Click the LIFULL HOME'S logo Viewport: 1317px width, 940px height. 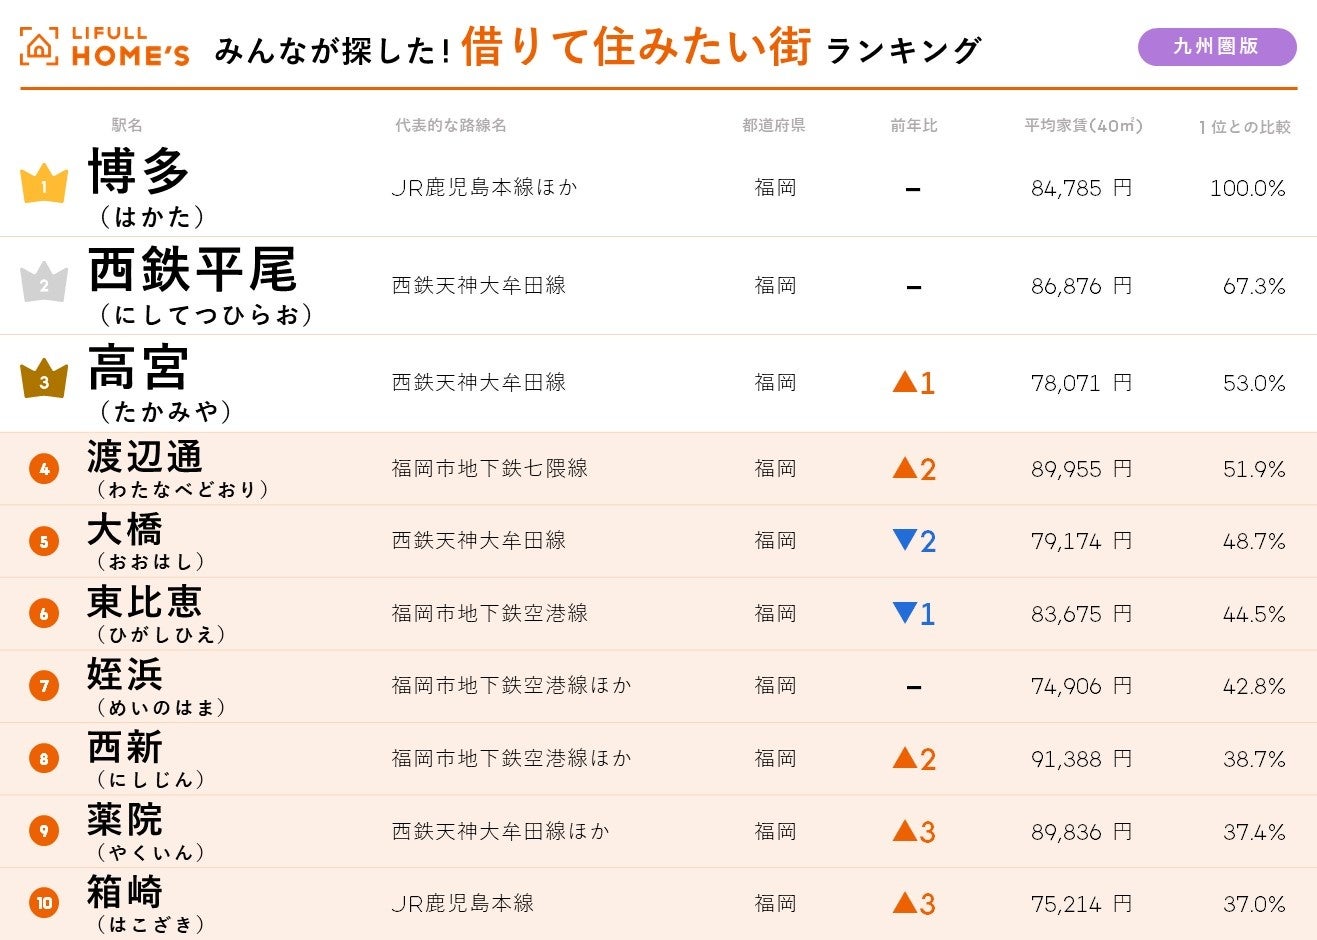[104, 47]
